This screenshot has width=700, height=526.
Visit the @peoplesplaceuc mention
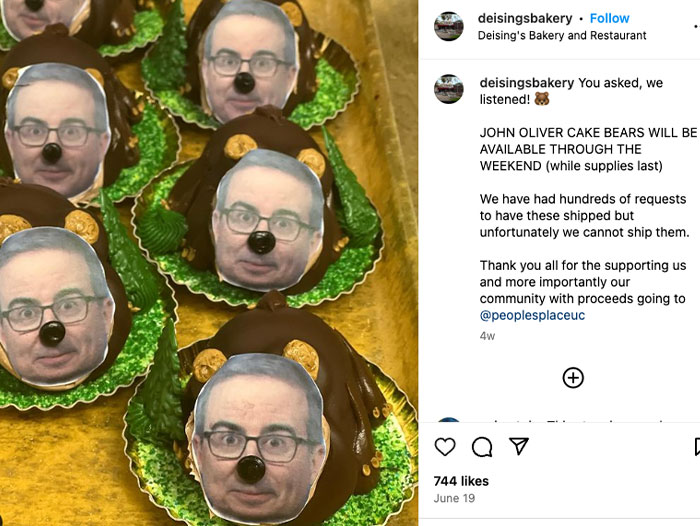532,315
